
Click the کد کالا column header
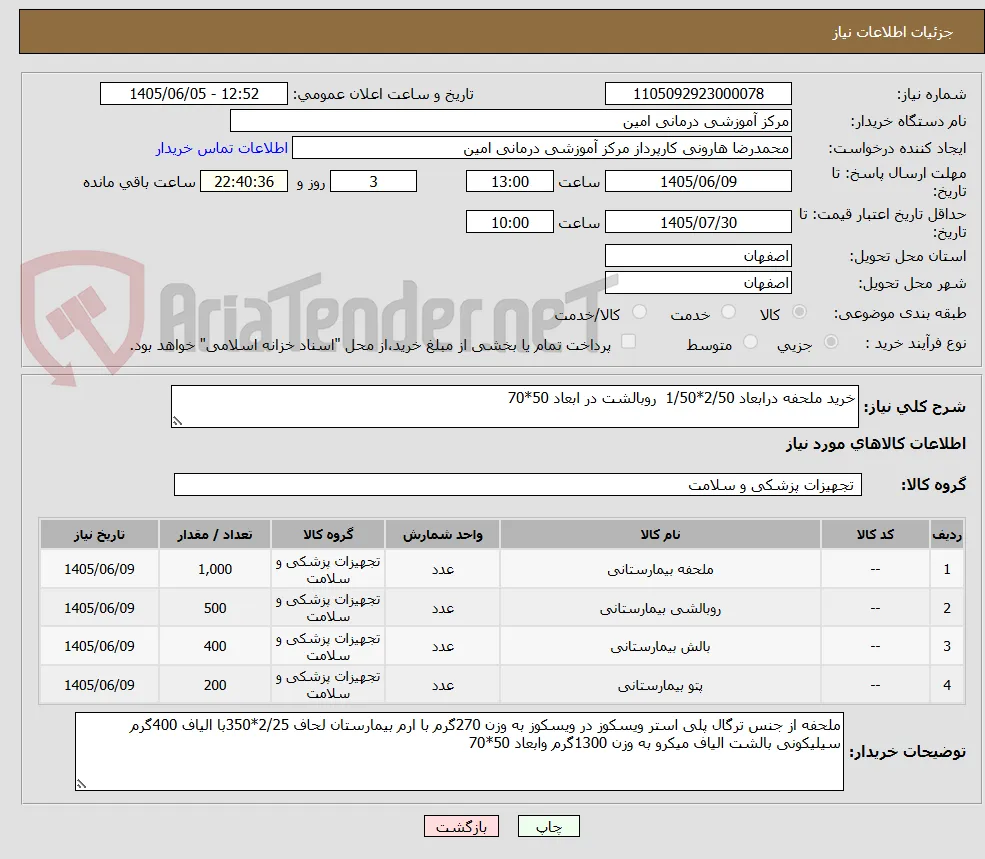click(875, 534)
